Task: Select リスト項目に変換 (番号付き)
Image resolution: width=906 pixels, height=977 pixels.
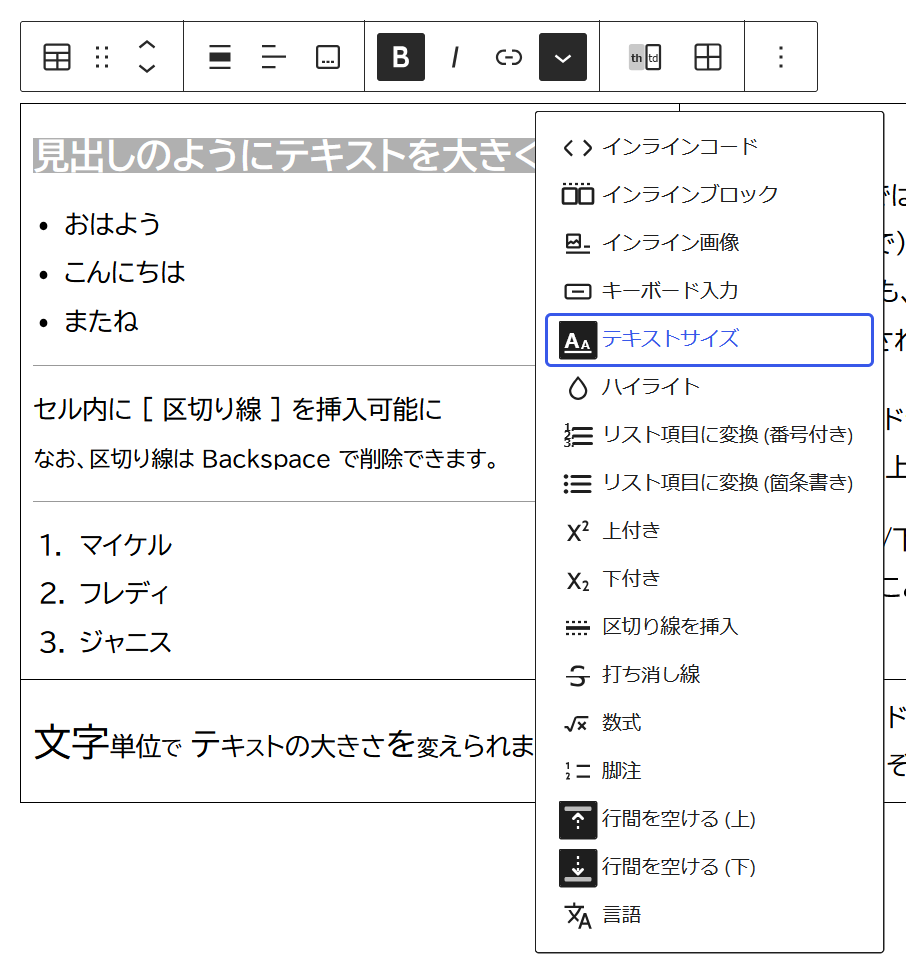Action: coord(709,436)
